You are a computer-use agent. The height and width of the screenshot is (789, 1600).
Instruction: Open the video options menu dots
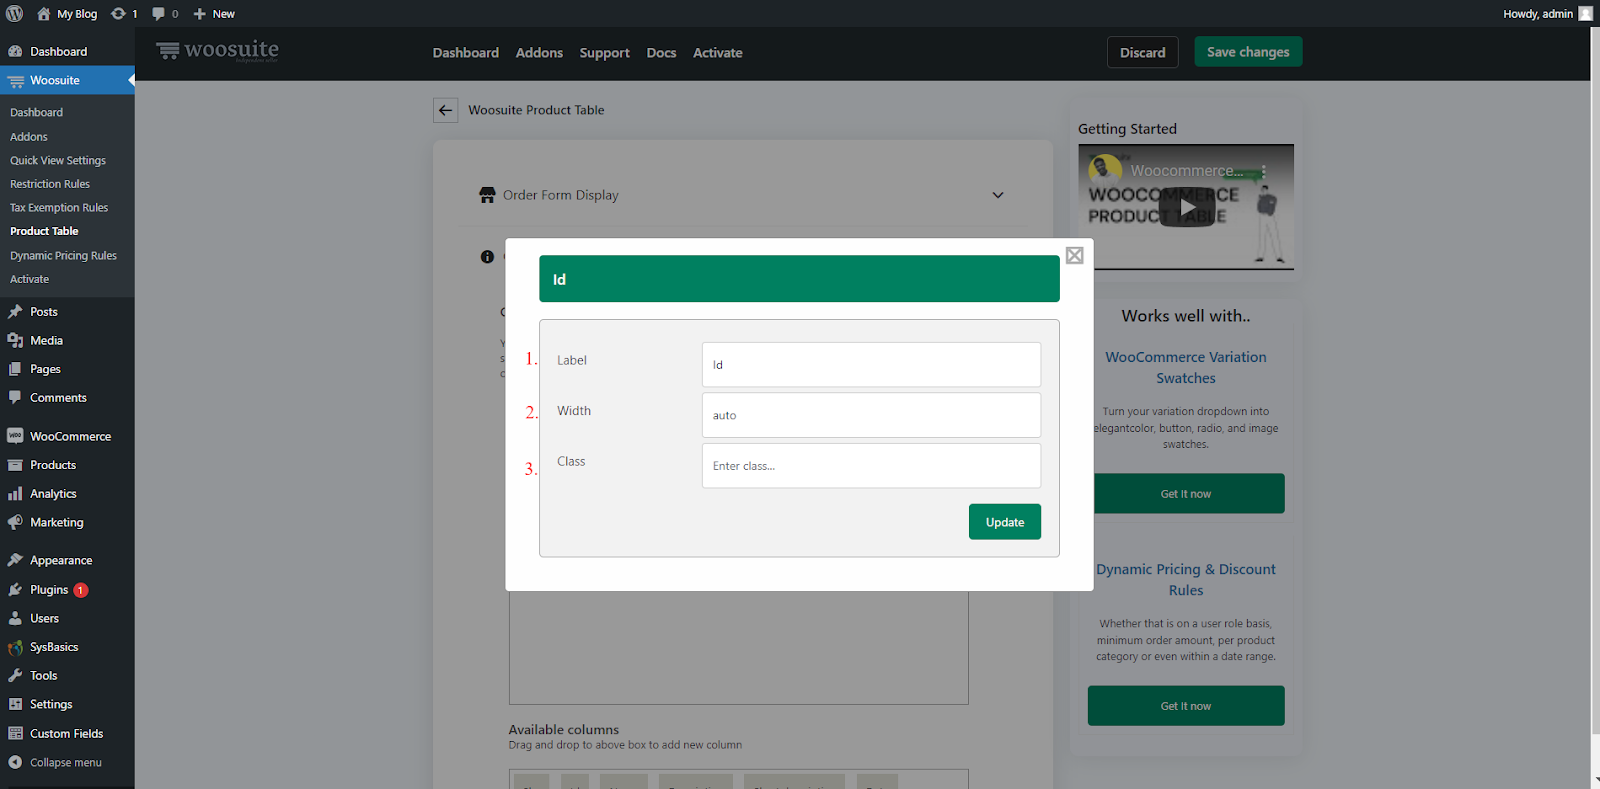(x=1264, y=172)
